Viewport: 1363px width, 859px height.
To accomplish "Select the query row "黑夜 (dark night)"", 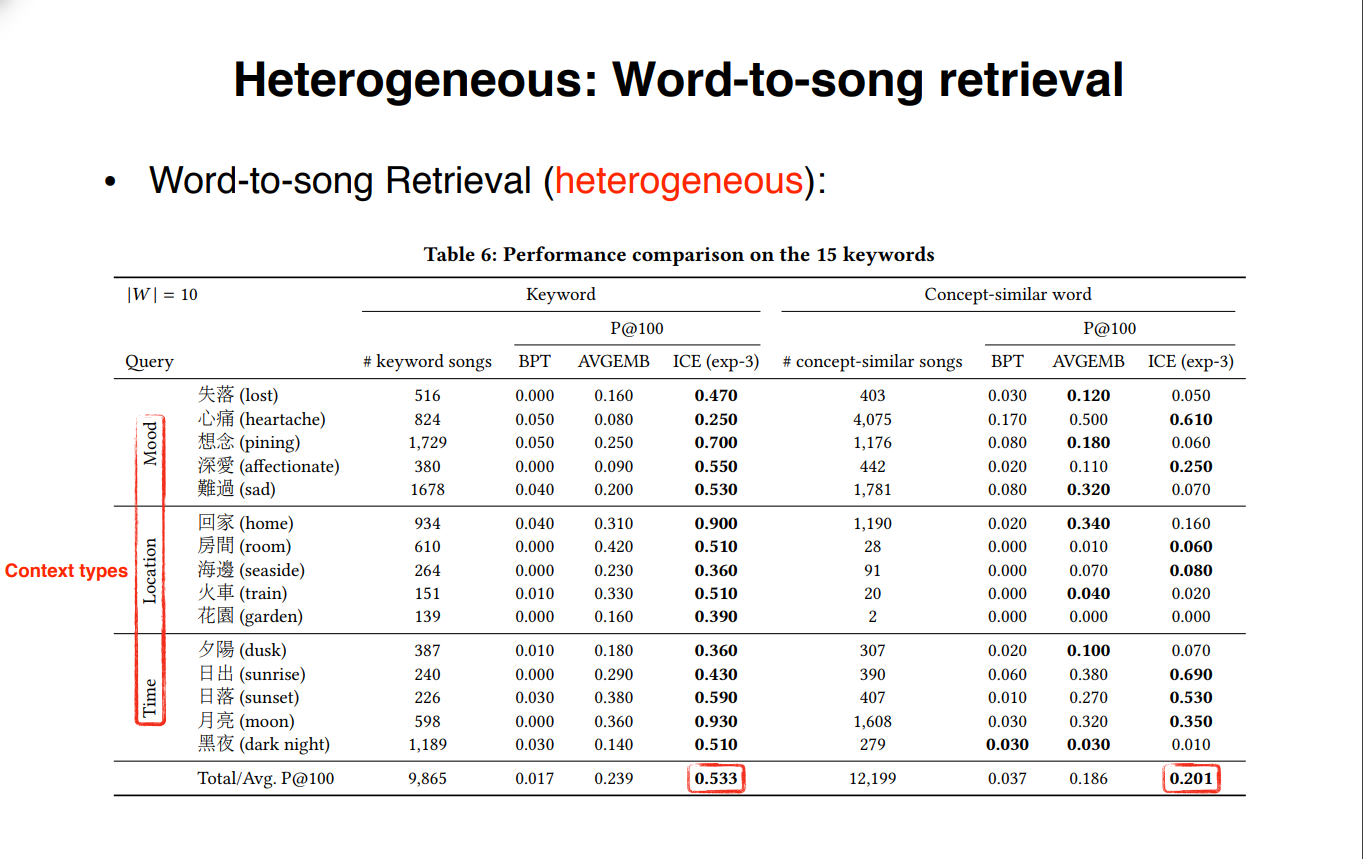I will [264, 744].
